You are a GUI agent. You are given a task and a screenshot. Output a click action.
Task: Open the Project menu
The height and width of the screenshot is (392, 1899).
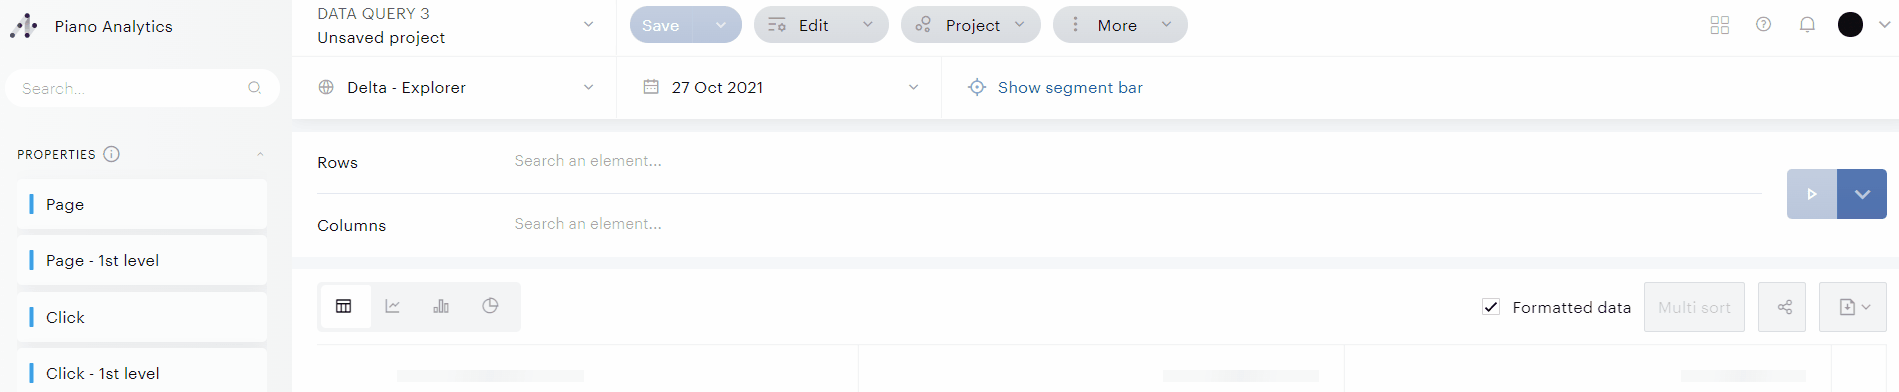tap(971, 25)
